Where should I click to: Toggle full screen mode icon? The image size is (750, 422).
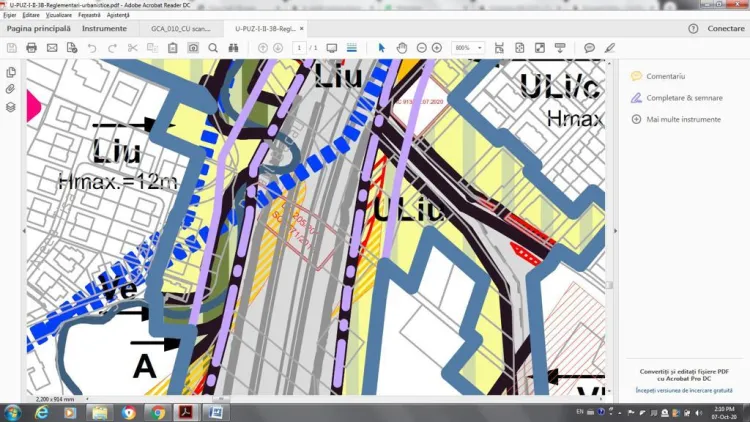point(540,48)
